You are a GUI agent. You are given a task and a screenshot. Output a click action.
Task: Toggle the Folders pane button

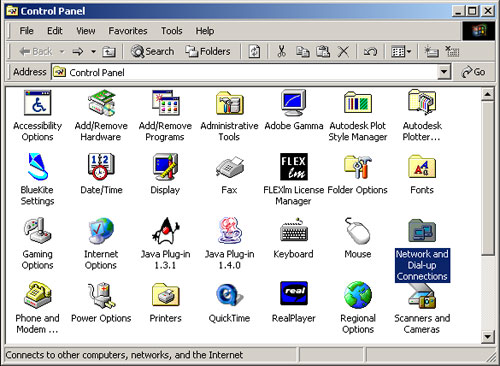[208, 52]
